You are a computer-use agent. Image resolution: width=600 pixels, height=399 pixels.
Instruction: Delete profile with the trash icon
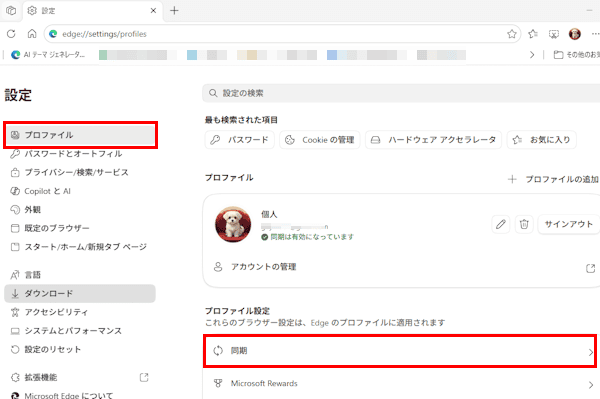[524, 224]
